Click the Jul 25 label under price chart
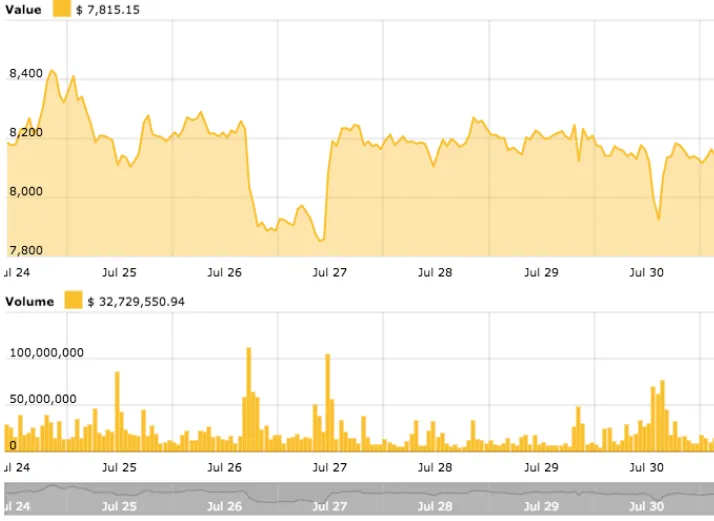The image size is (714, 521). [119, 272]
